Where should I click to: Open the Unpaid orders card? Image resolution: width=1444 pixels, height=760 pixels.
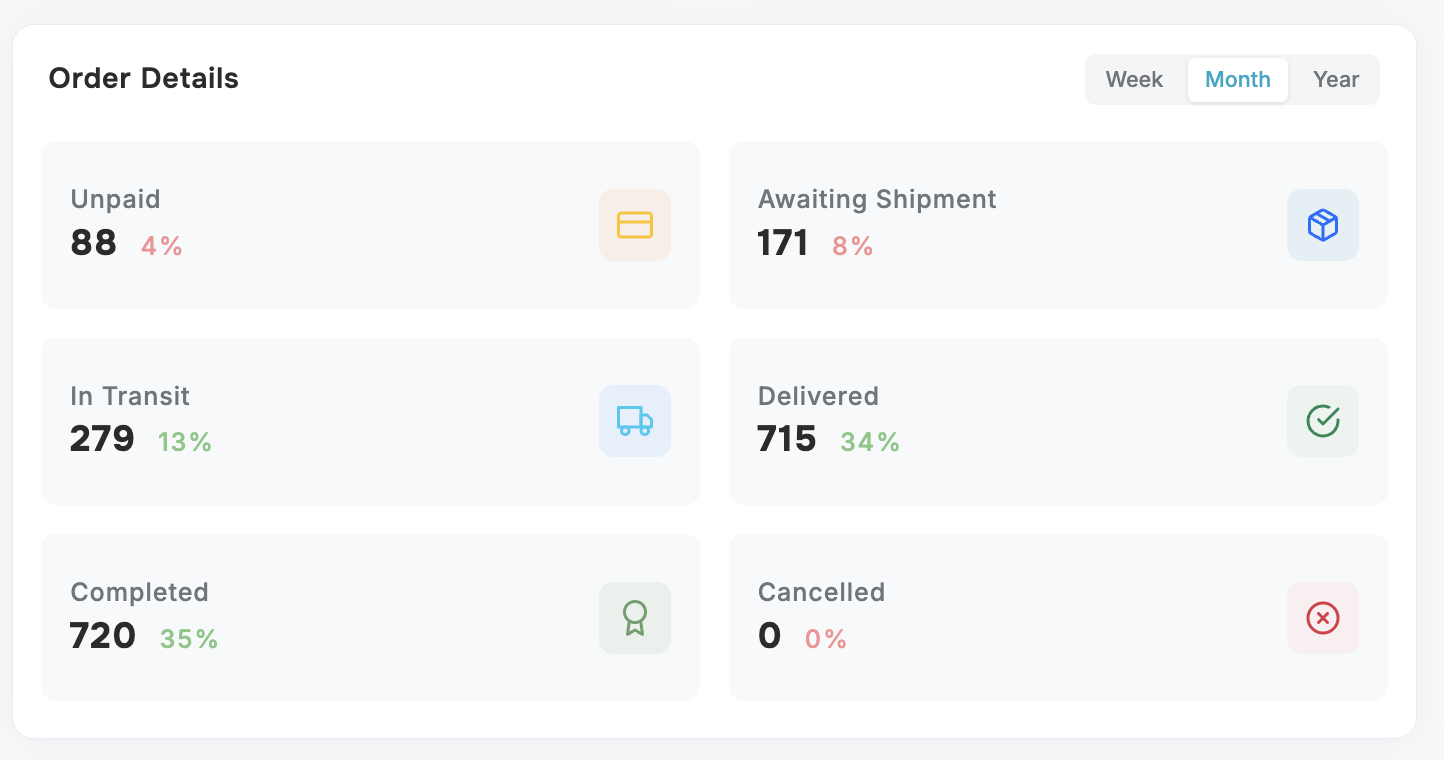point(370,225)
